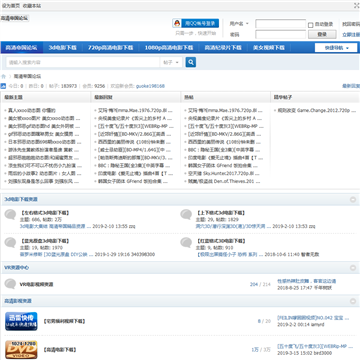Collapse the 3d电影下载资源 section
This screenshot has height=360, width=360.
tap(353, 200)
